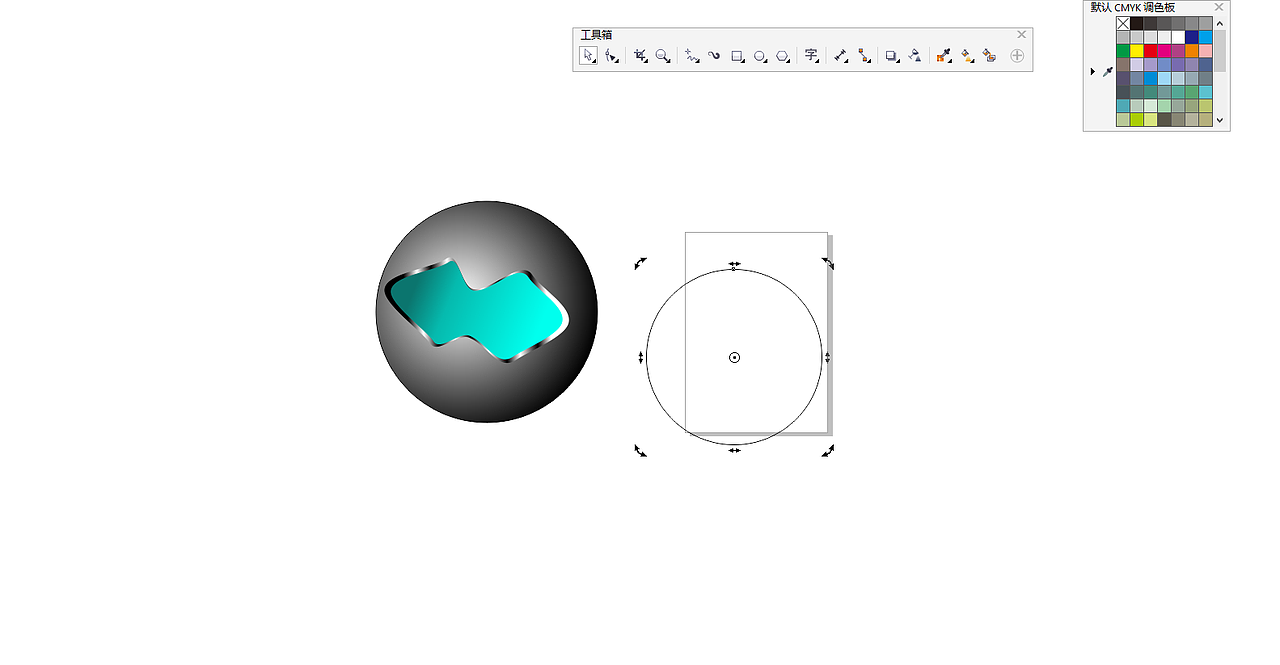
Task: Open the palette flyout arrow menu
Action: click(x=1092, y=72)
